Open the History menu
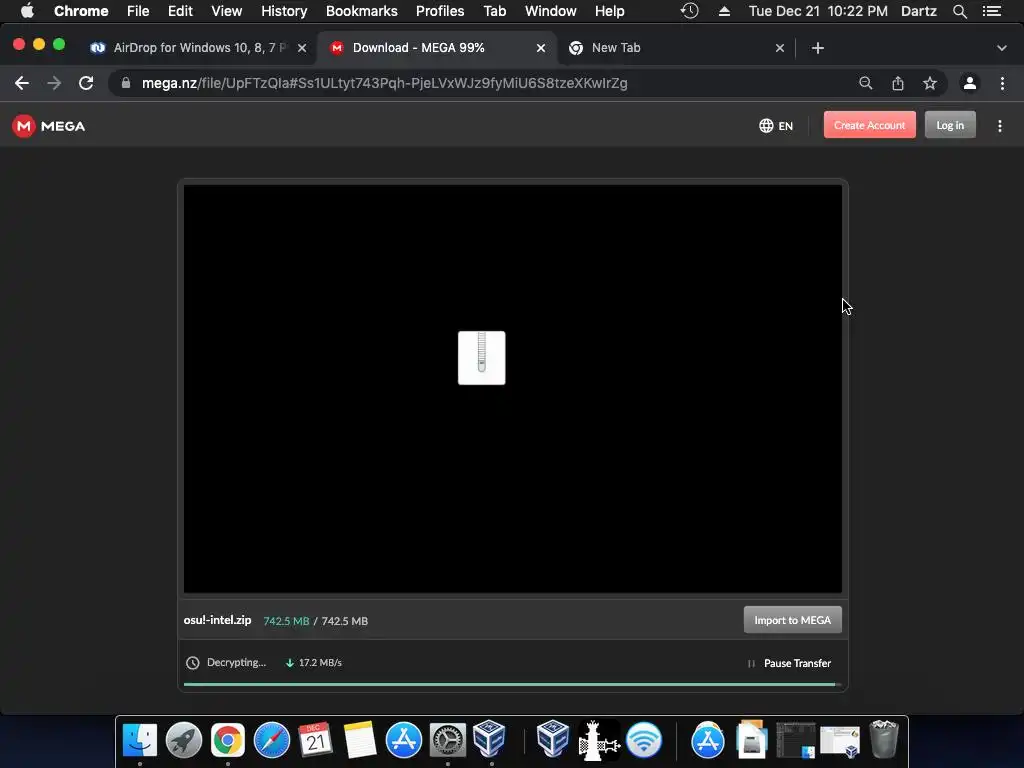This screenshot has width=1024, height=768. coord(284,11)
